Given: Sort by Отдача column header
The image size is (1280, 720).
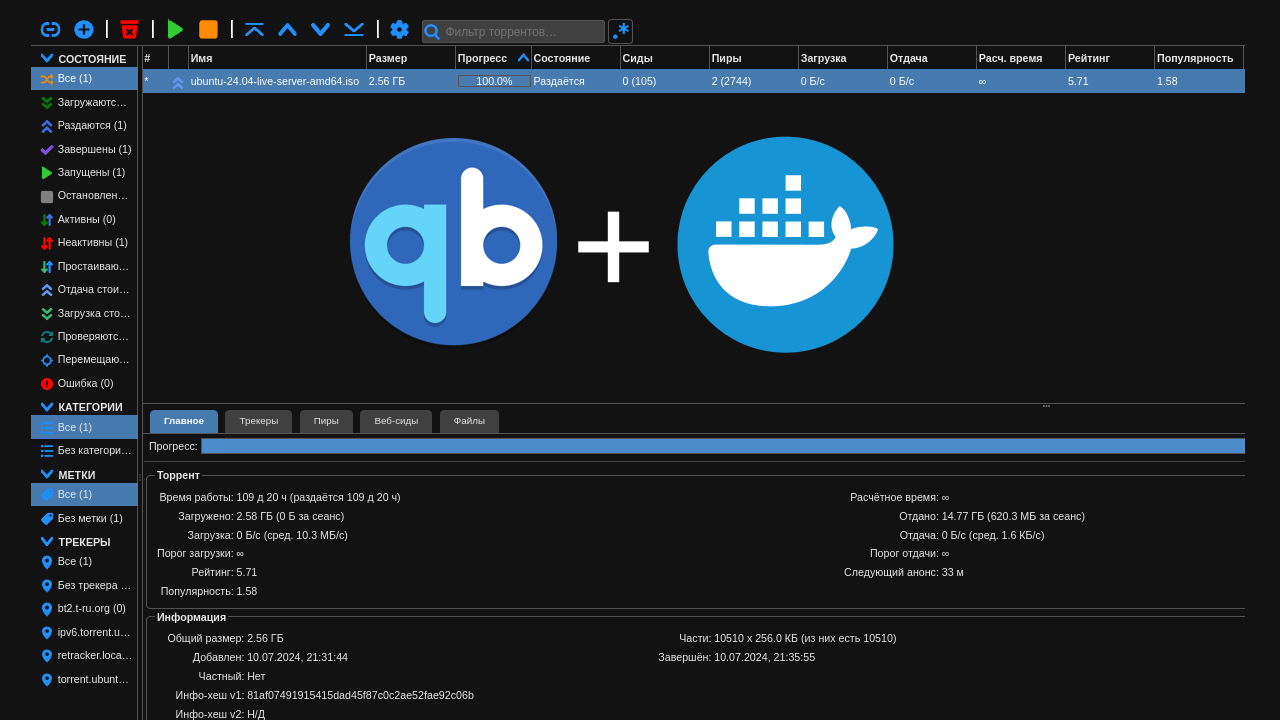Looking at the screenshot, I should click(932, 58).
